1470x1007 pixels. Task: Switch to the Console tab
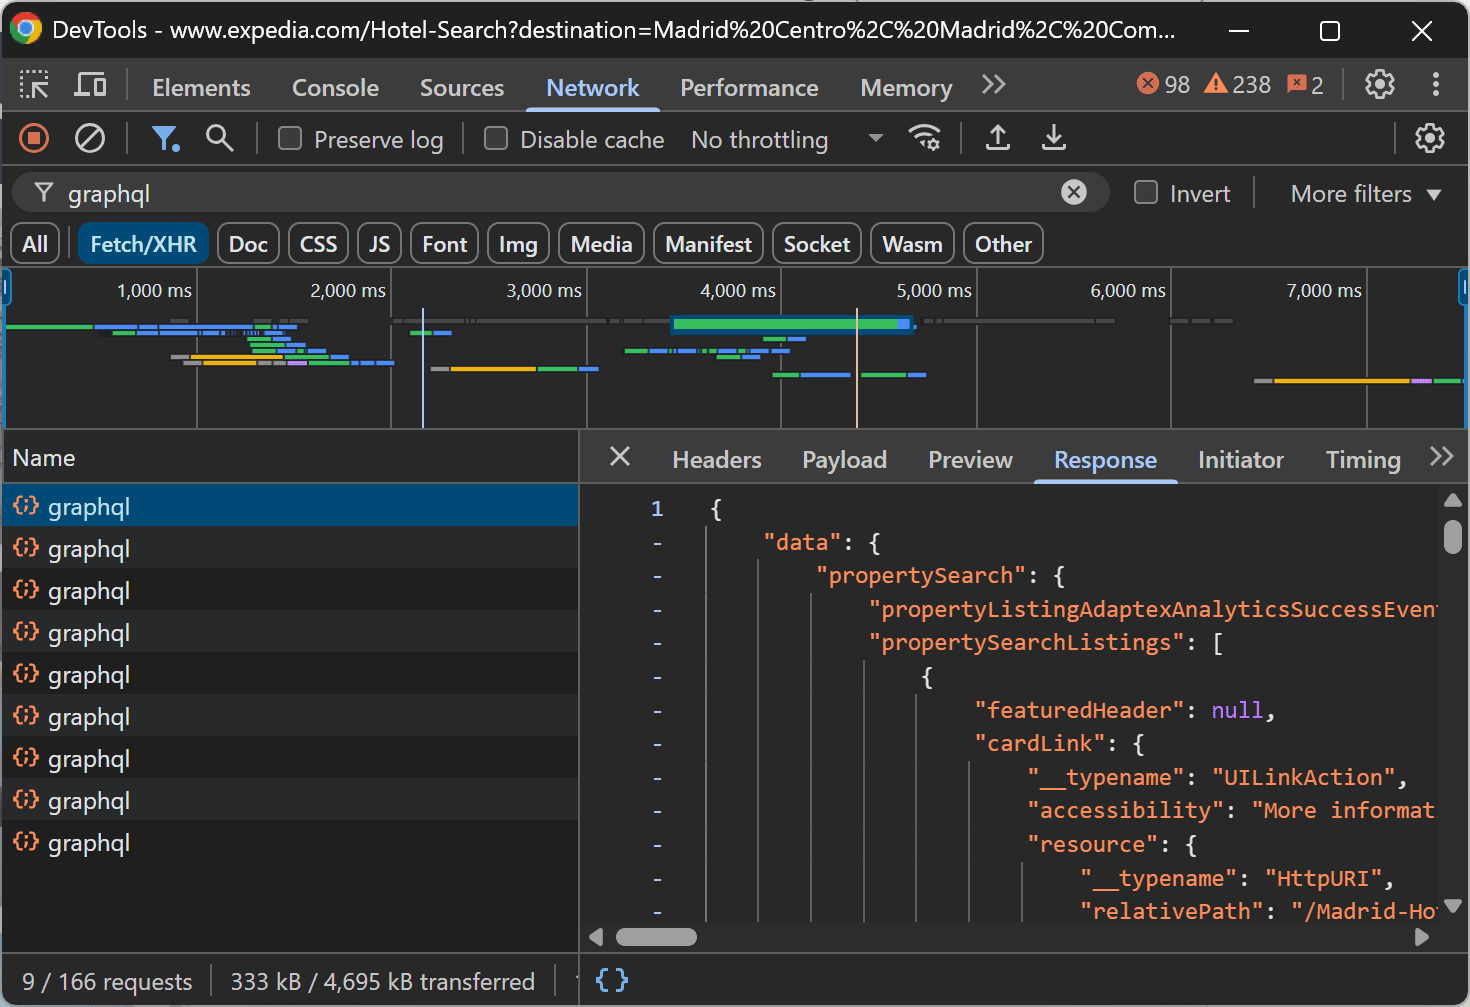335,88
